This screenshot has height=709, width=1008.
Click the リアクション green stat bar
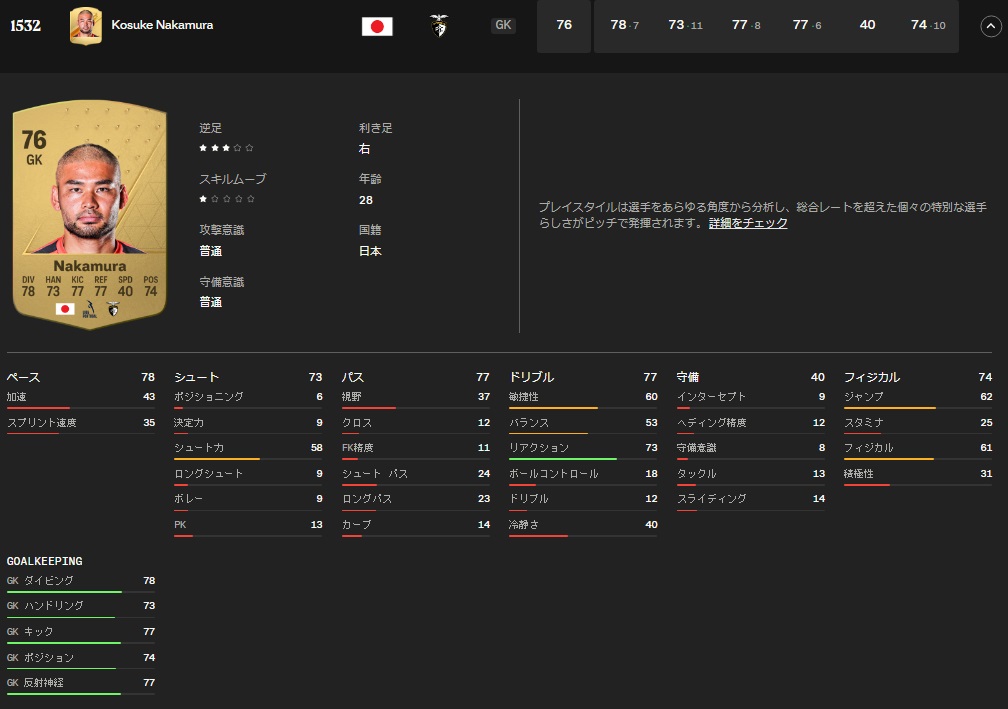pos(563,459)
